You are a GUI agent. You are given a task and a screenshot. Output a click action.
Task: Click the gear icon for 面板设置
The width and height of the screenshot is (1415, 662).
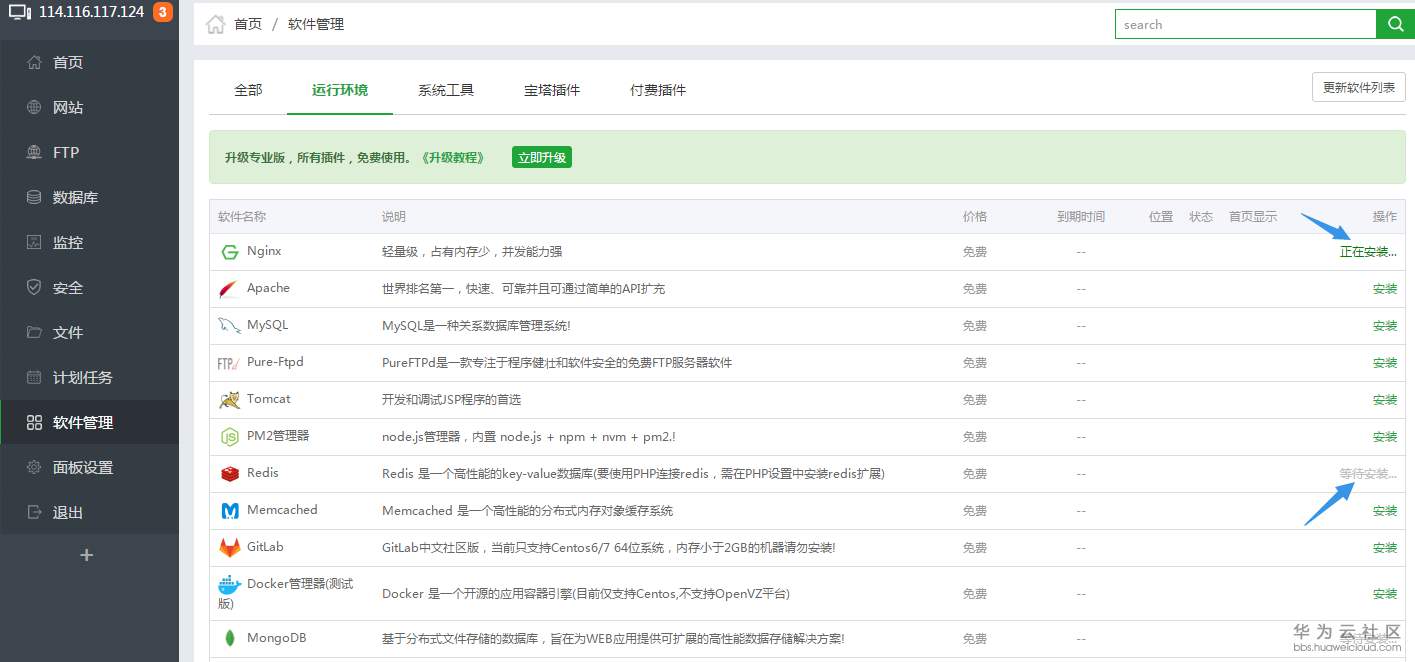[x=34, y=467]
